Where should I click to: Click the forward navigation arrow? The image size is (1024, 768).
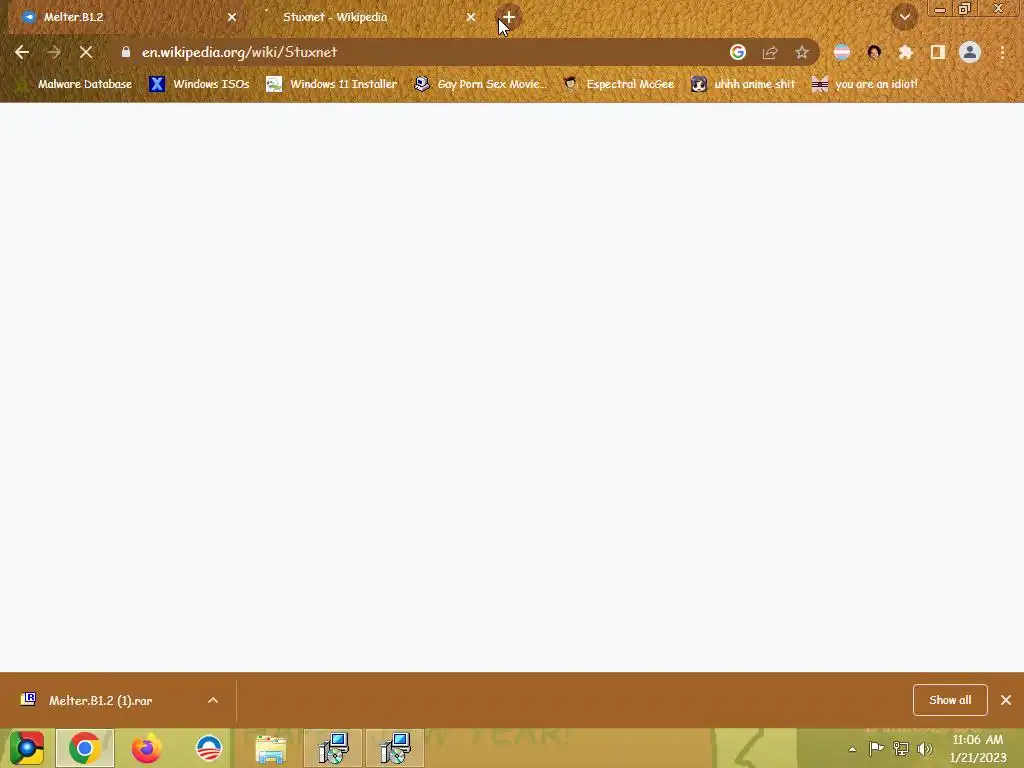coord(54,52)
